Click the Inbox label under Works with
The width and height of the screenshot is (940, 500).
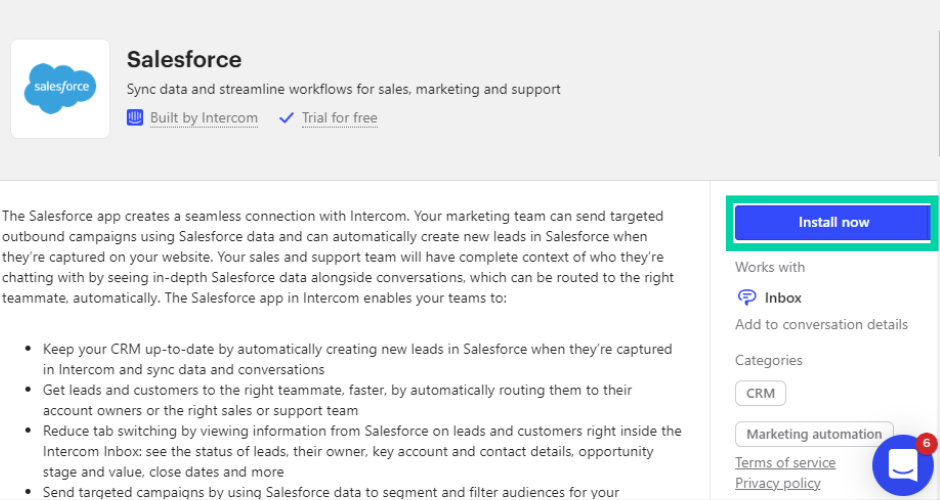click(783, 297)
